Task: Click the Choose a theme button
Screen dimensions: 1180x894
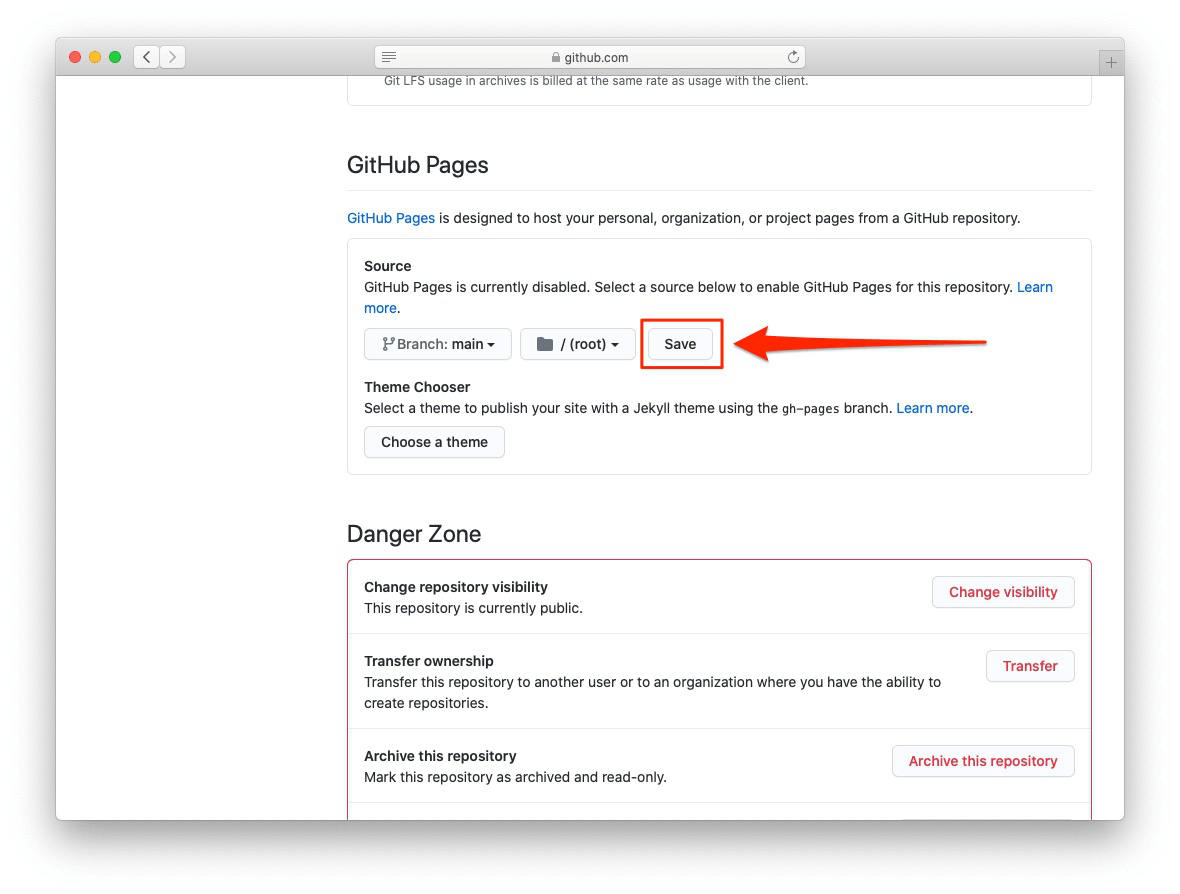Action: click(x=434, y=442)
